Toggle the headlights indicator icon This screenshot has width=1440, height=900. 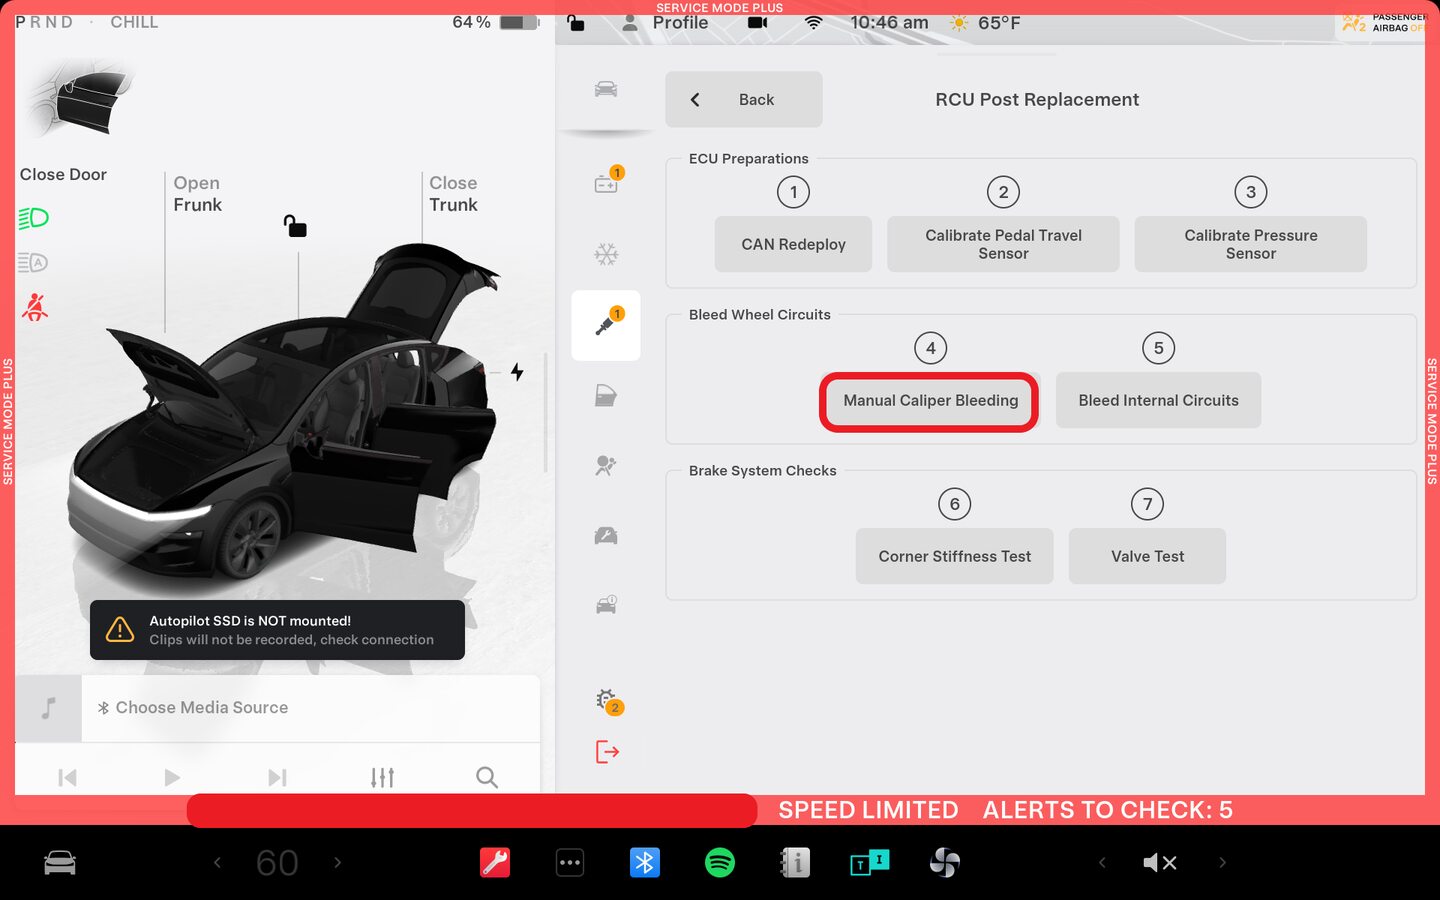pyautogui.click(x=34, y=218)
